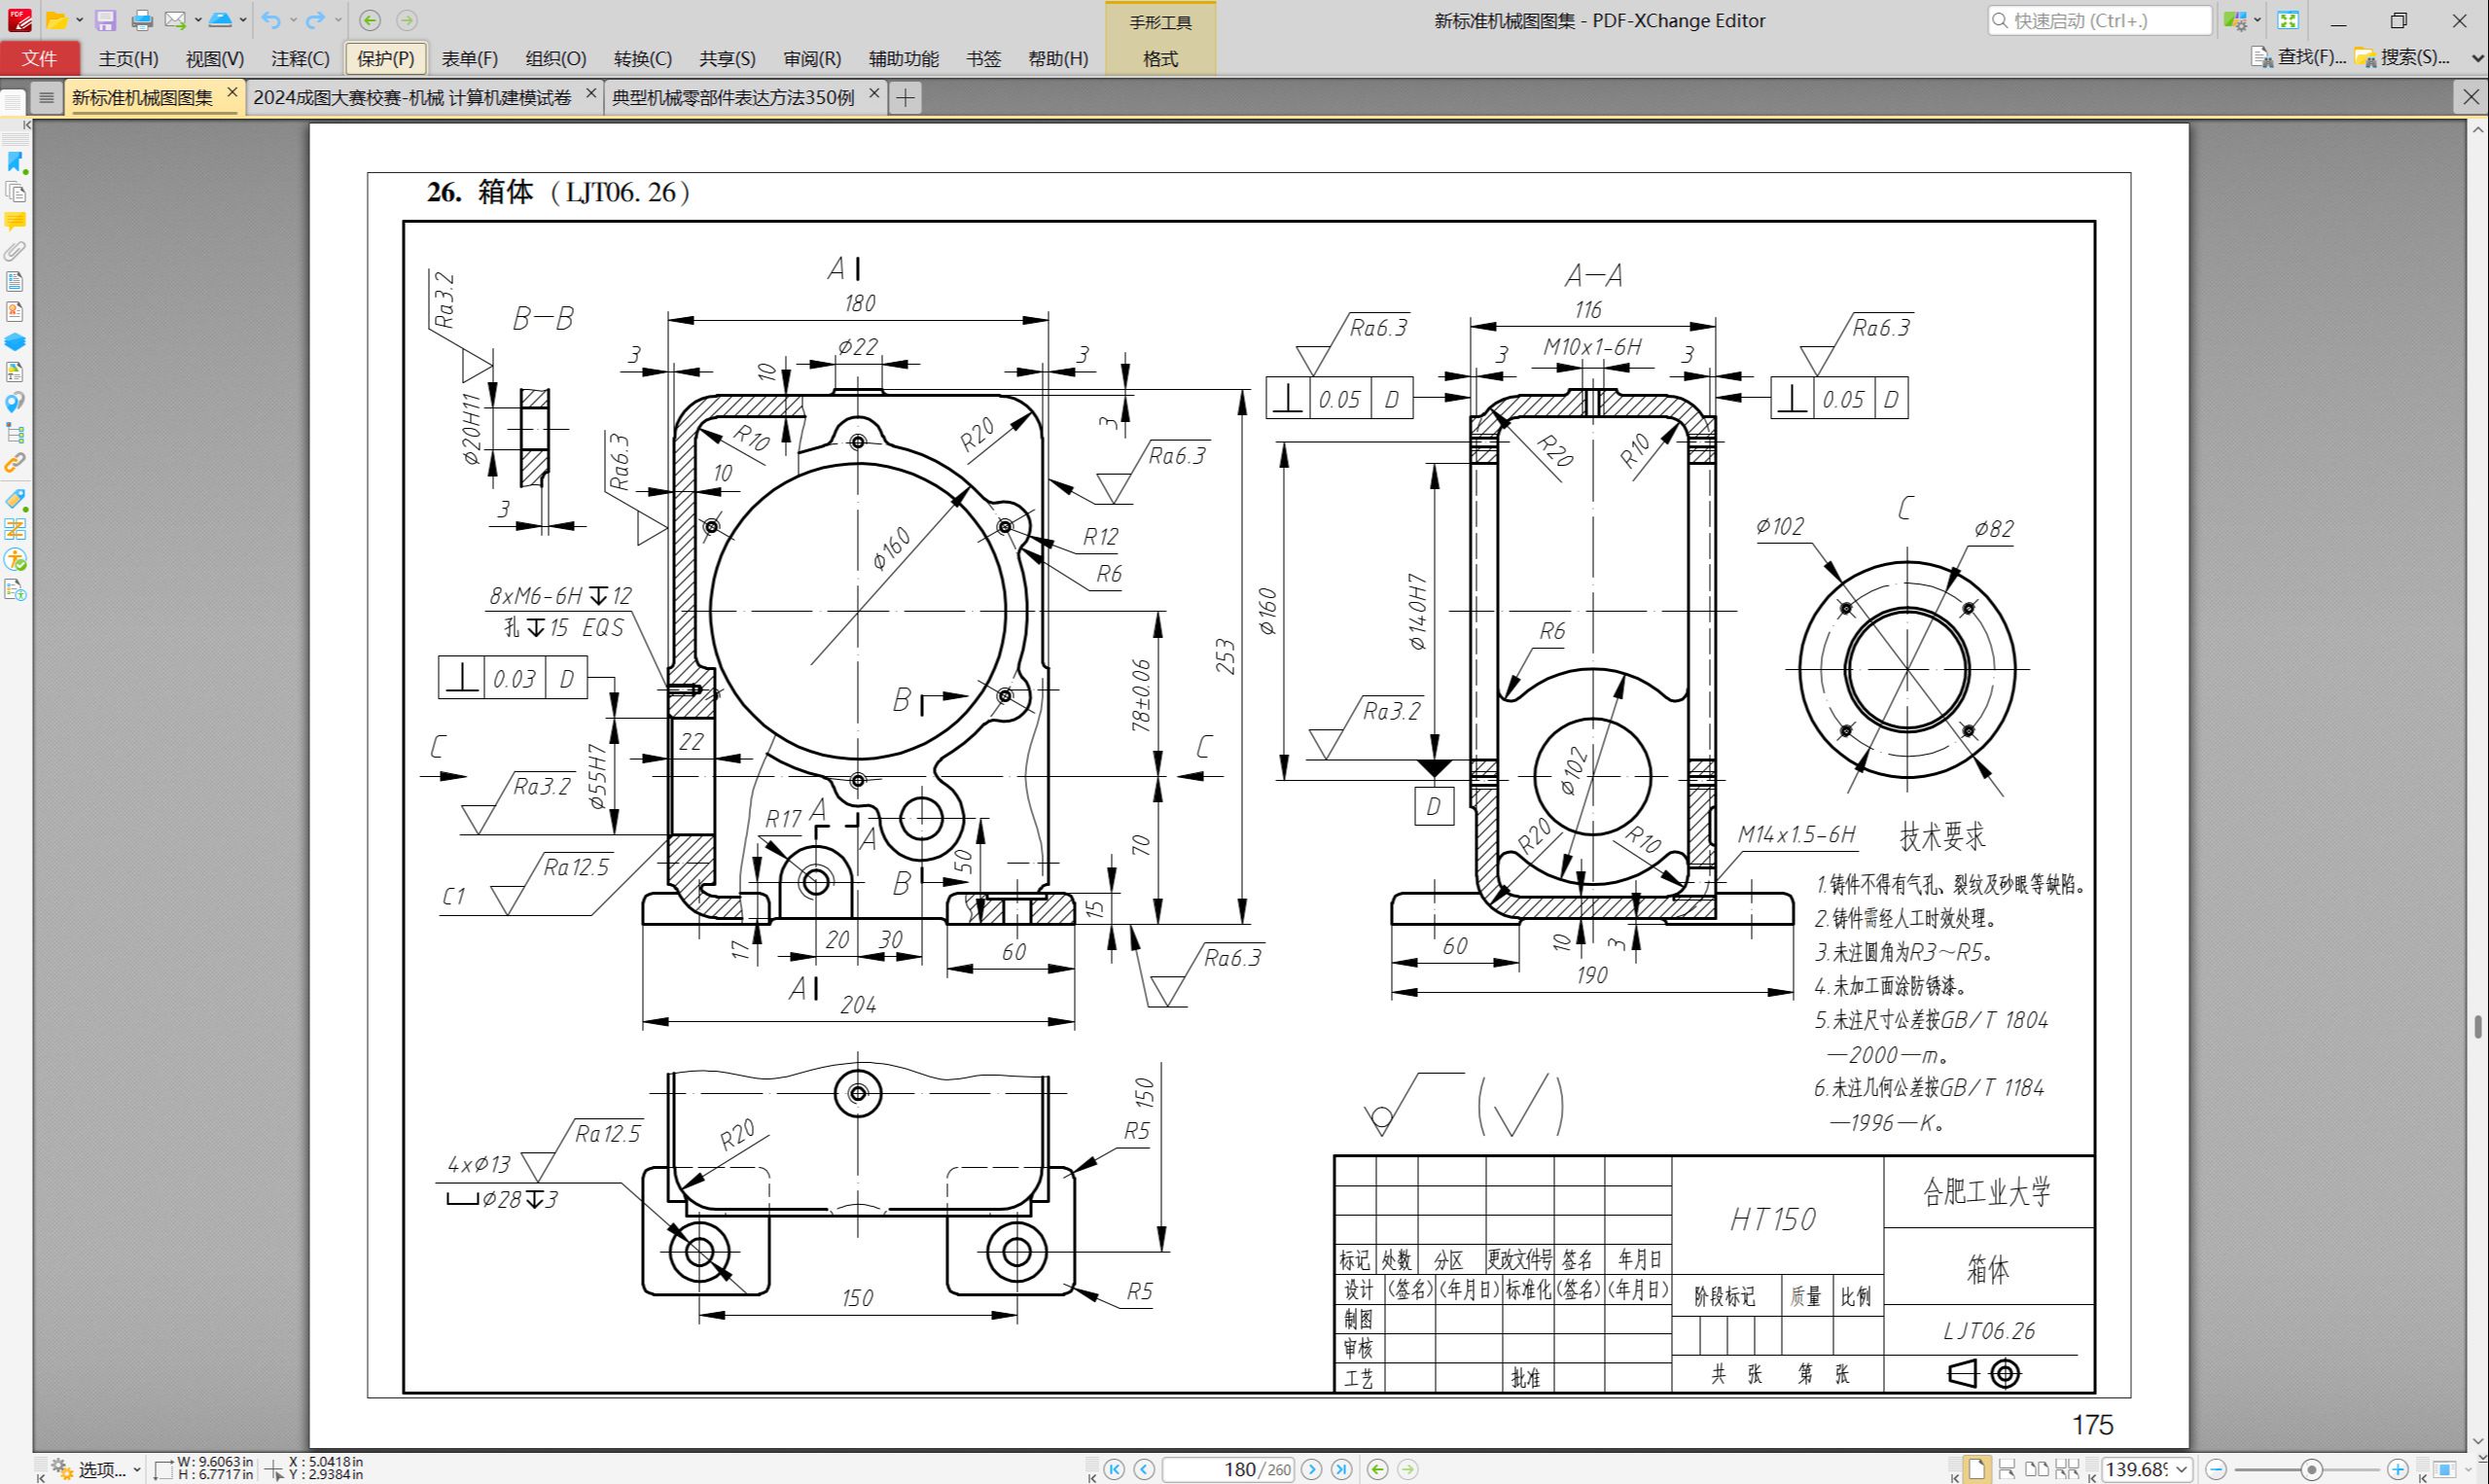Open the Bookmarks panel in the sidebar

pos(13,163)
